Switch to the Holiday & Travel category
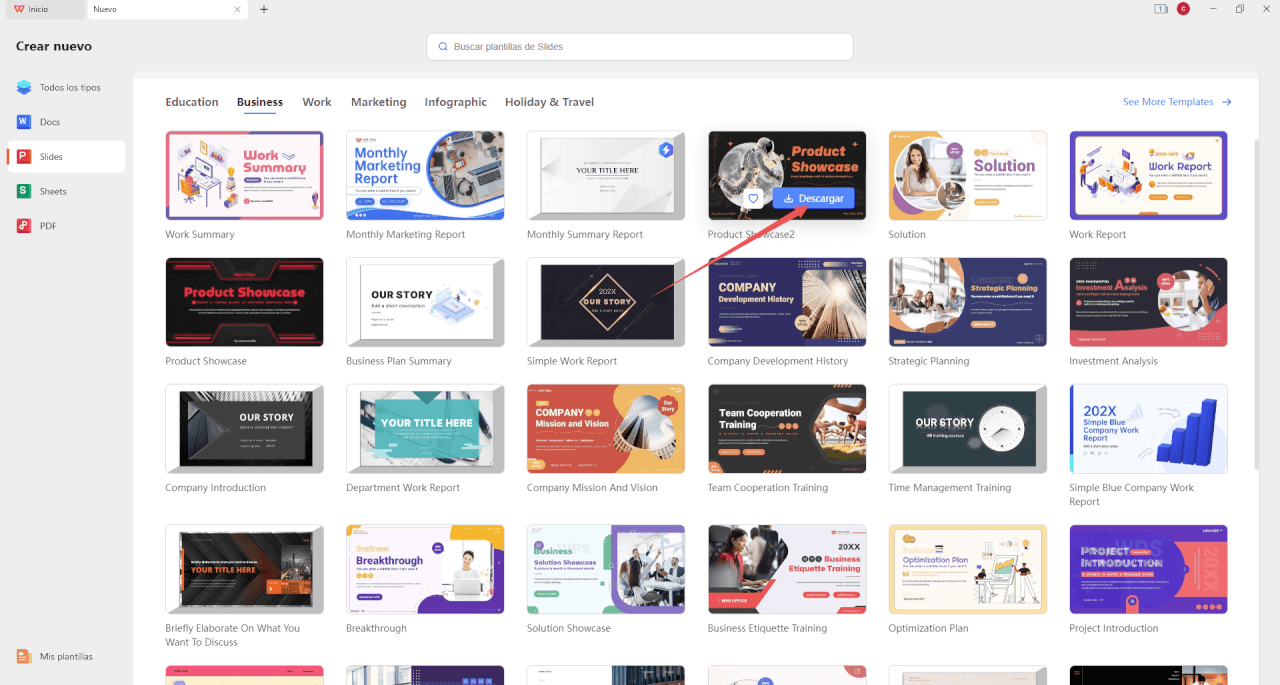The height and width of the screenshot is (685, 1280). pyautogui.click(x=549, y=101)
